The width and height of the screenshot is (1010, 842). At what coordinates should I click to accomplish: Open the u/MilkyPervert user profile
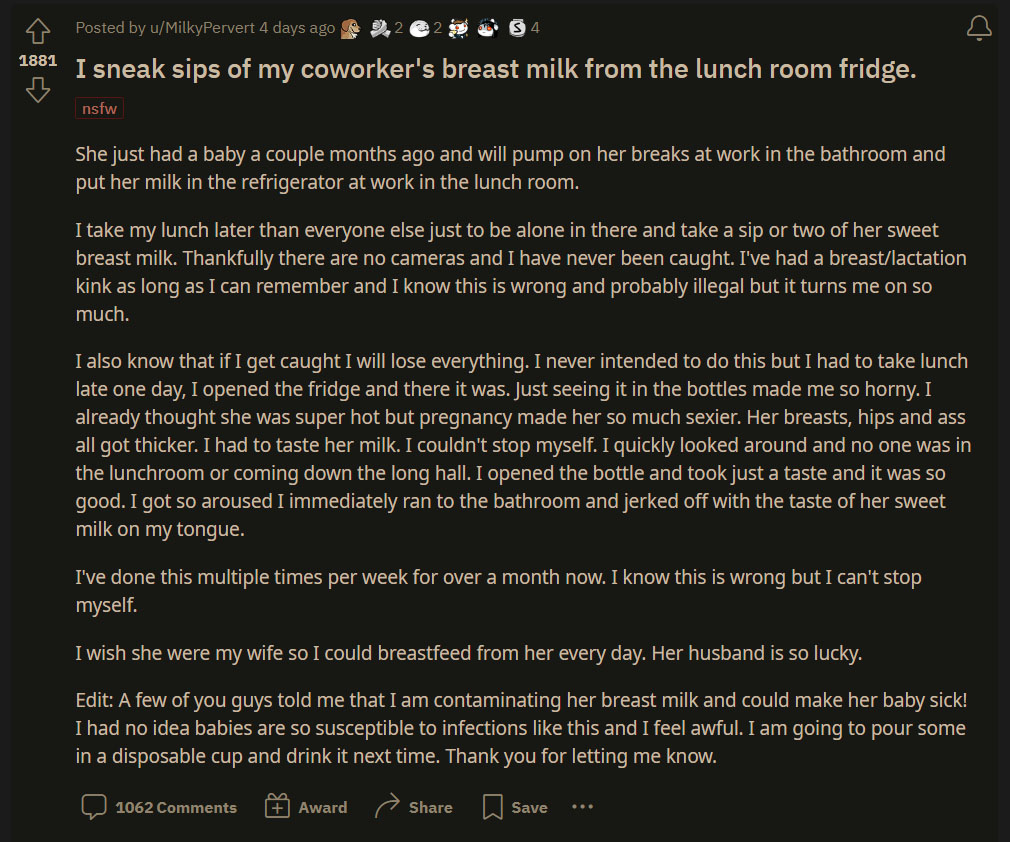[202, 28]
